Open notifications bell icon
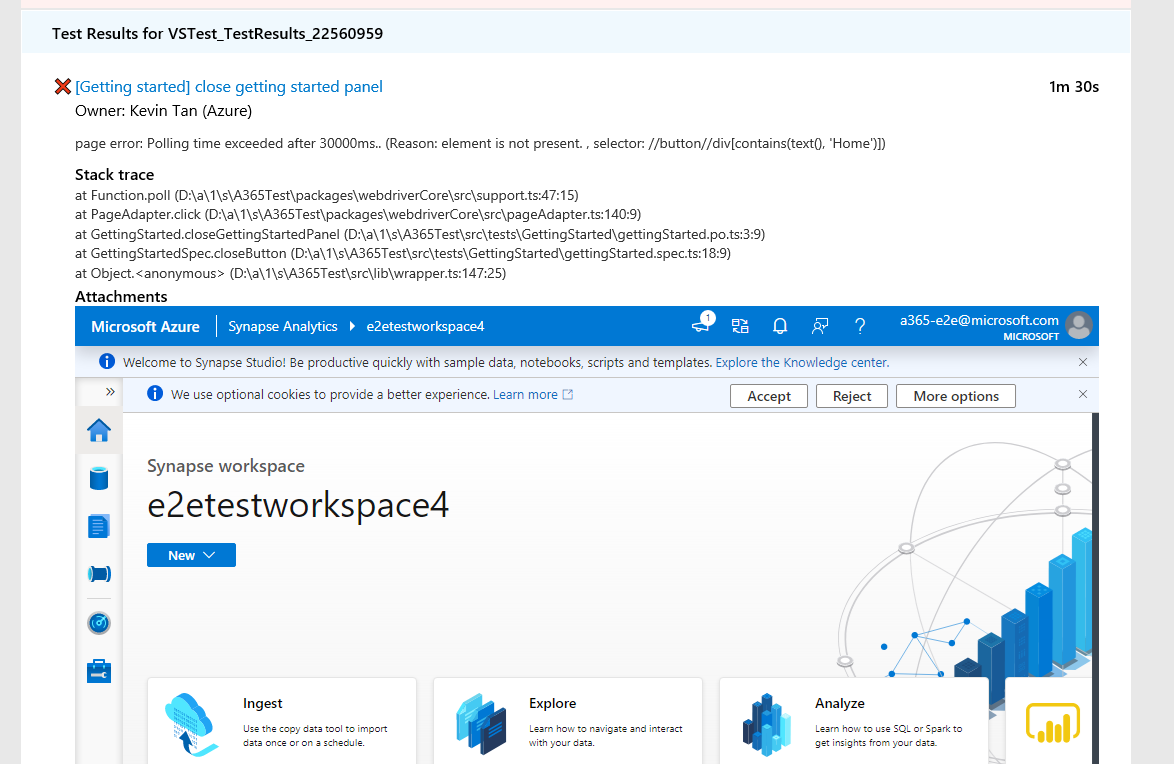The height and width of the screenshot is (764, 1174). pos(780,326)
